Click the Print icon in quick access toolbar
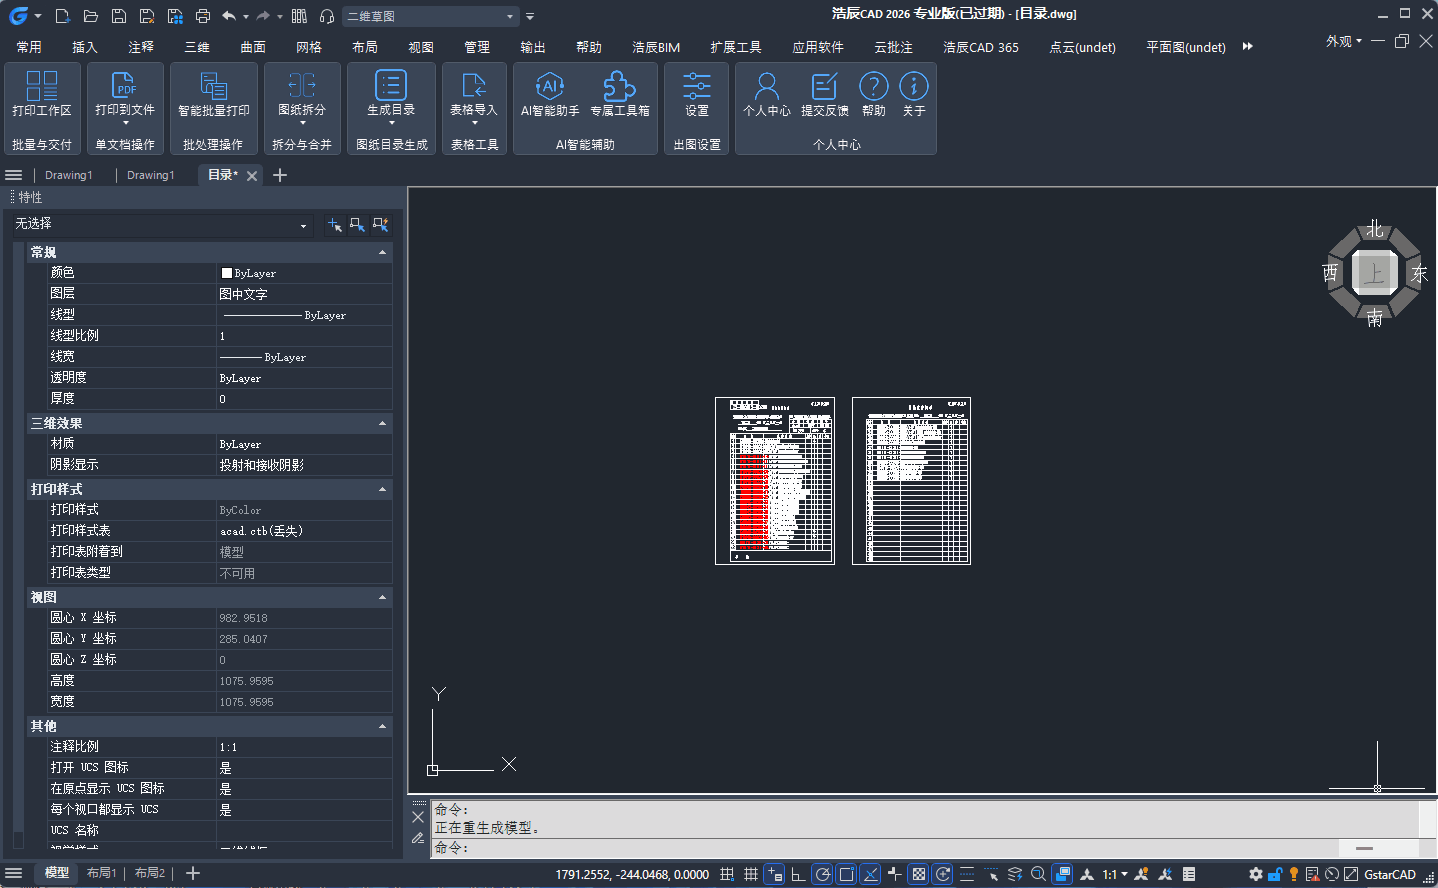Screen dimensions: 1438x888 pos(203,16)
